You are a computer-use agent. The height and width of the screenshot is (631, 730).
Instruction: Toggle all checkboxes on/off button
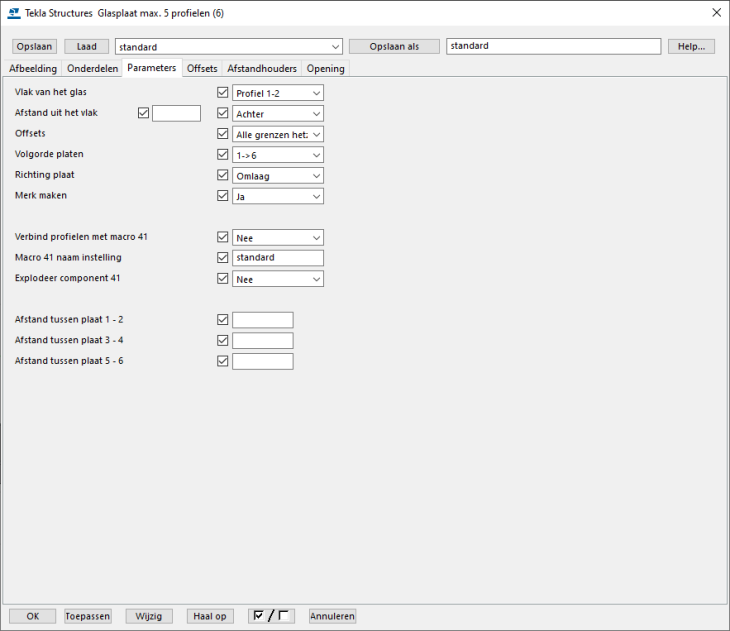[271, 616]
